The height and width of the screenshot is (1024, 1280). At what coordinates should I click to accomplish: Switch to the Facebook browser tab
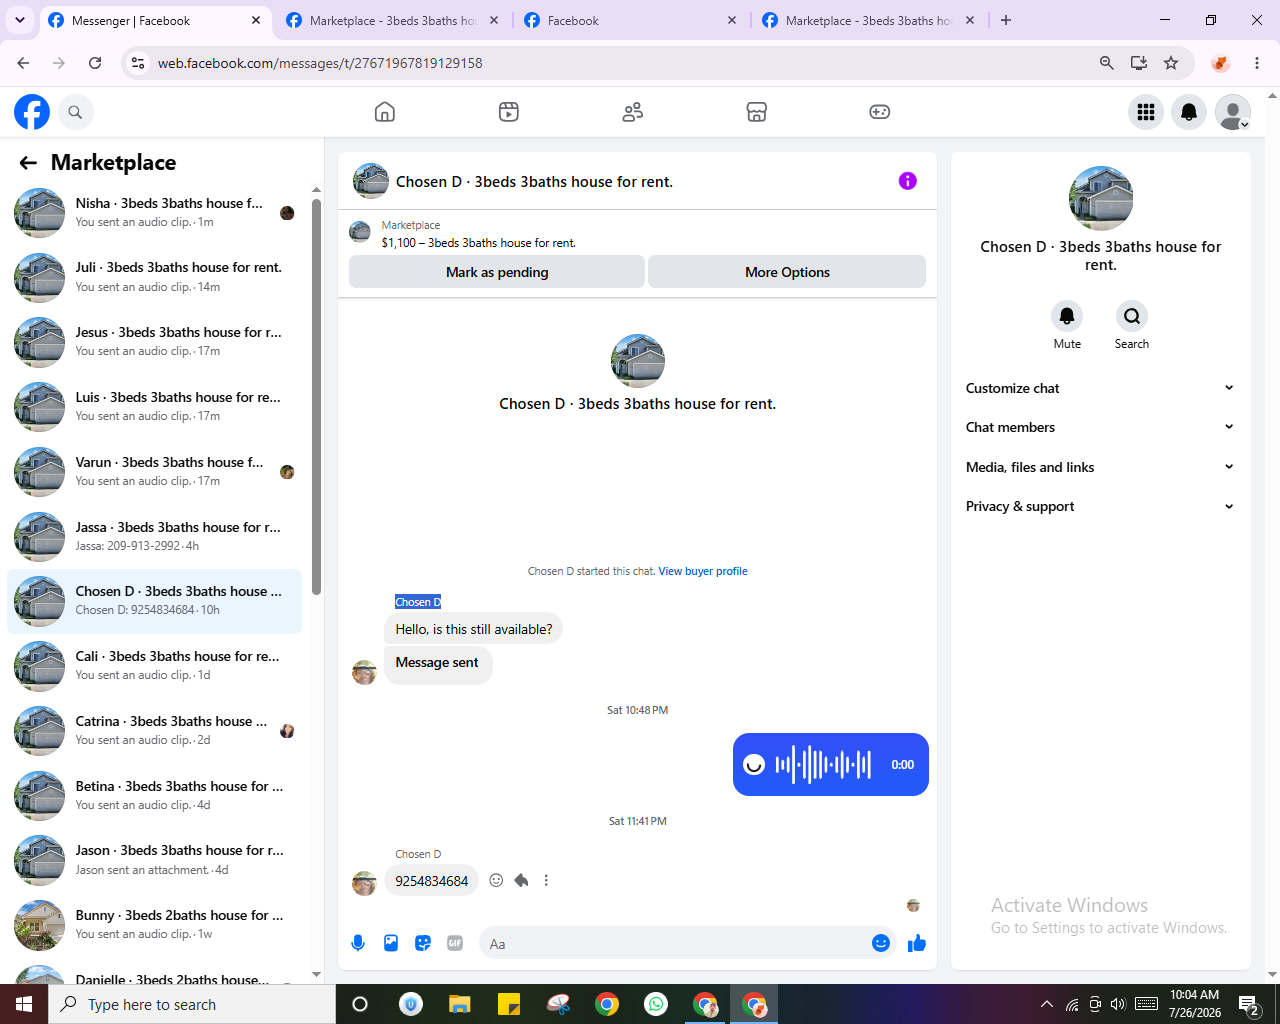tap(630, 20)
